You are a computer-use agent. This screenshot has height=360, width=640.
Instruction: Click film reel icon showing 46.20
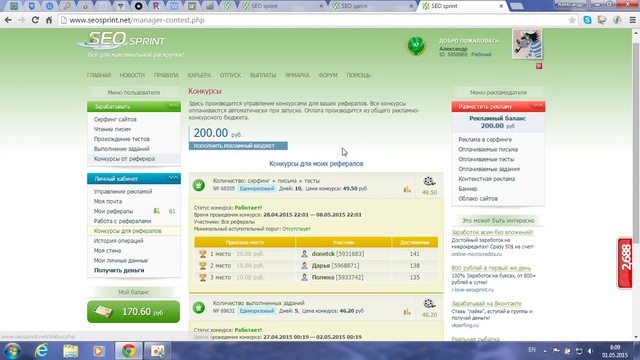click(x=429, y=304)
